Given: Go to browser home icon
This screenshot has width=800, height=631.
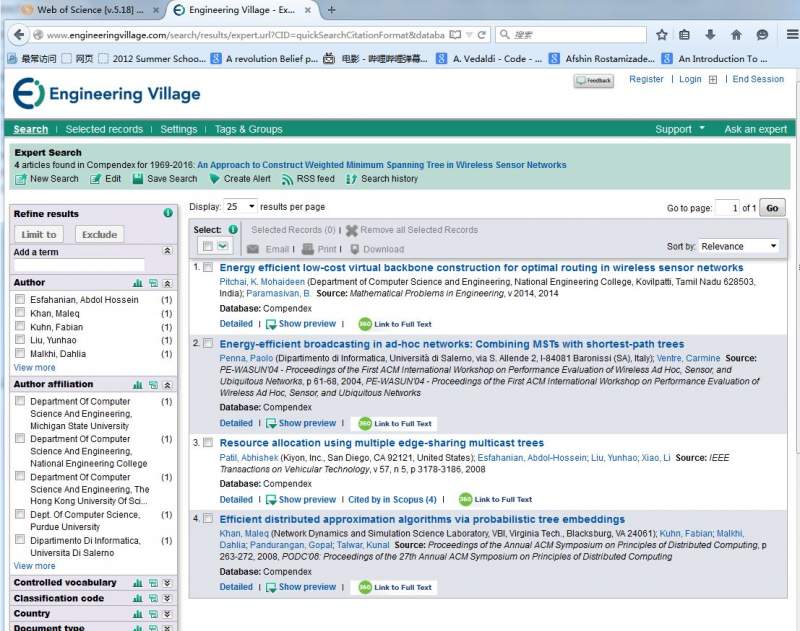Looking at the screenshot, I should 736,35.
